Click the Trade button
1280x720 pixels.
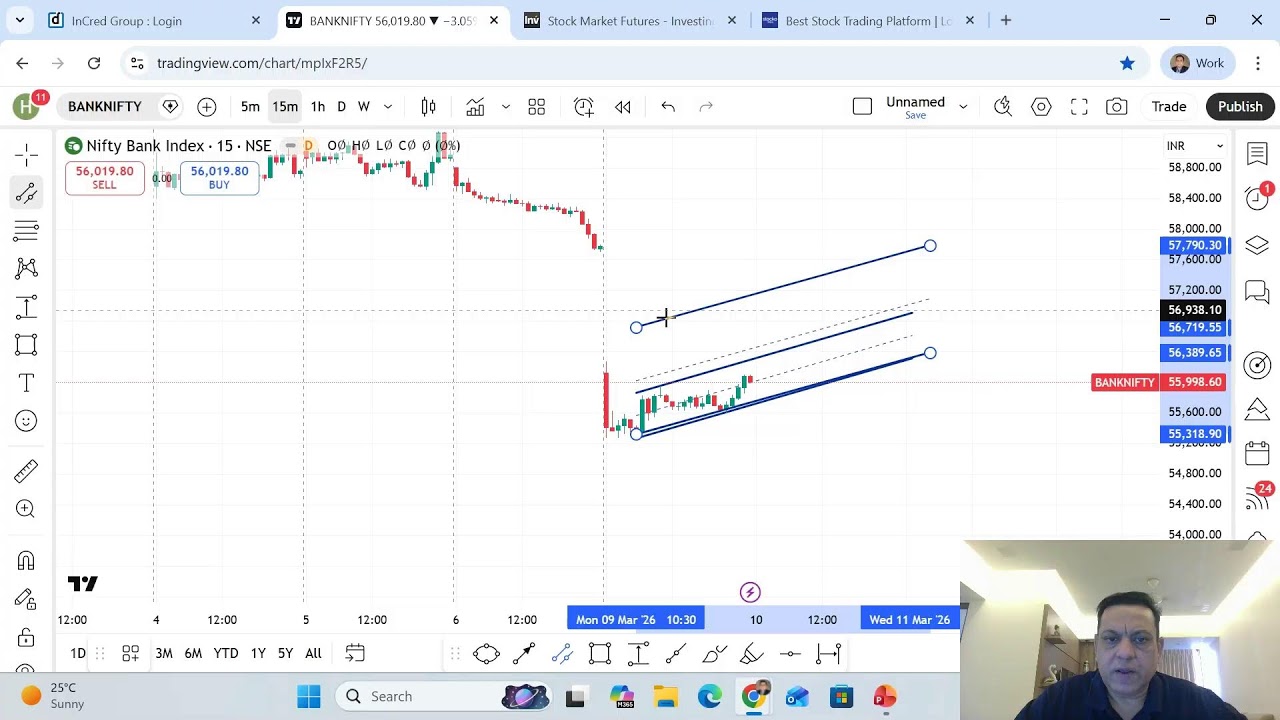click(x=1168, y=107)
